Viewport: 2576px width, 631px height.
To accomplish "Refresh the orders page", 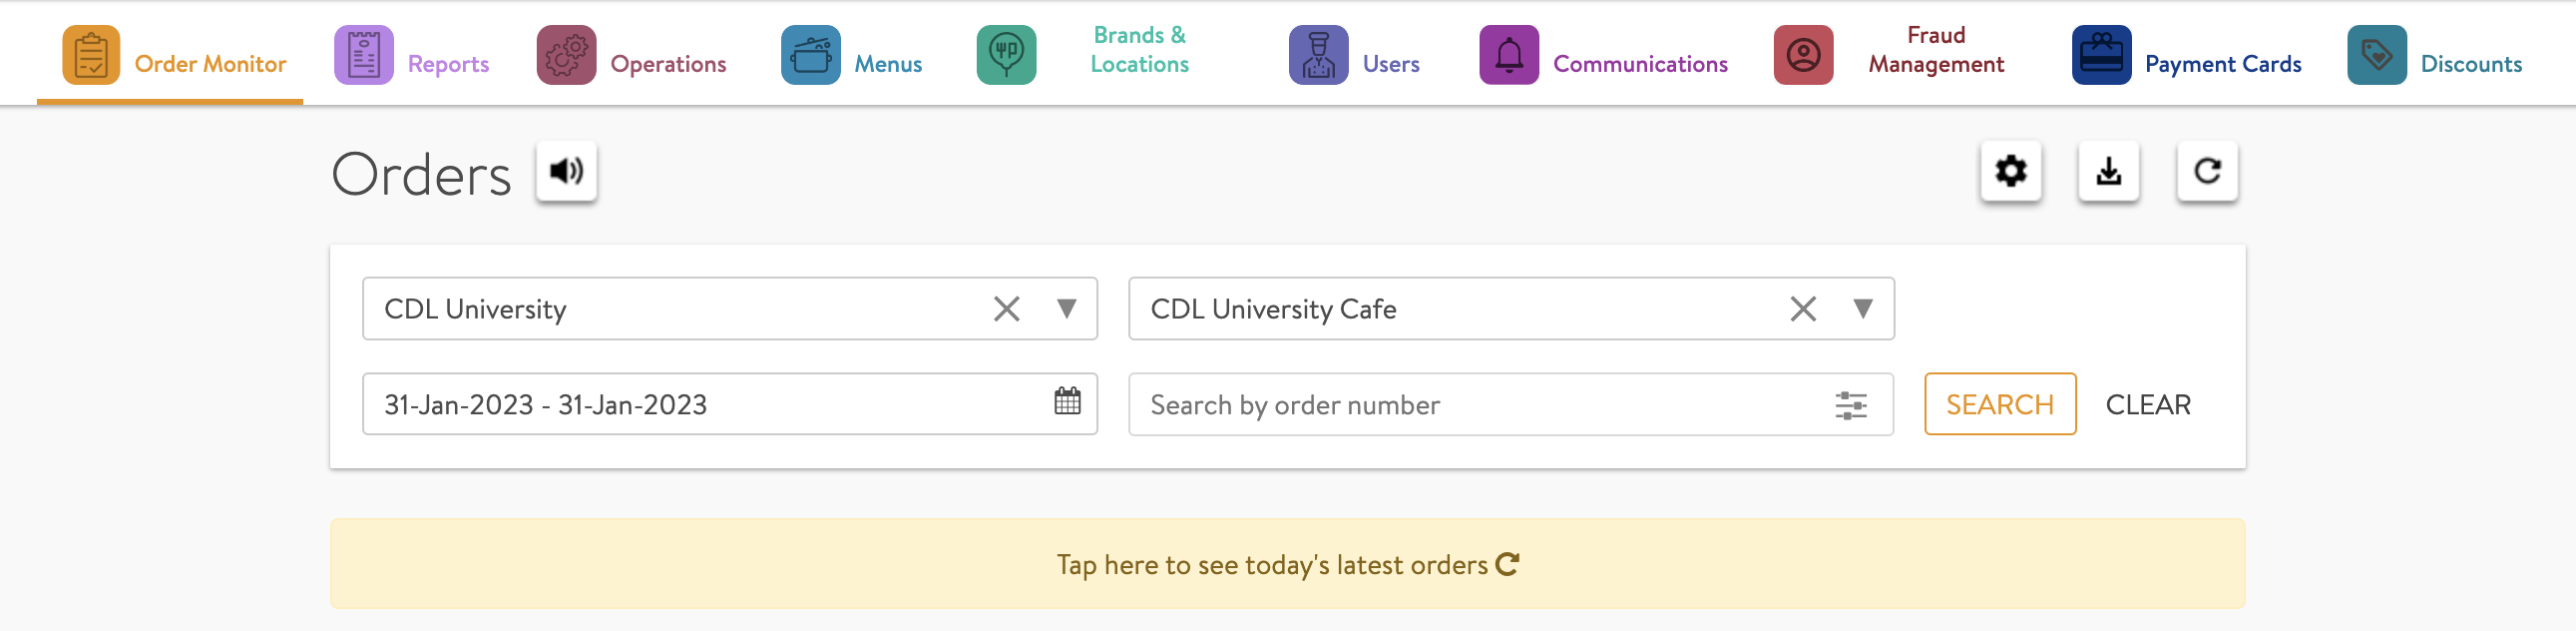I will (2206, 172).
